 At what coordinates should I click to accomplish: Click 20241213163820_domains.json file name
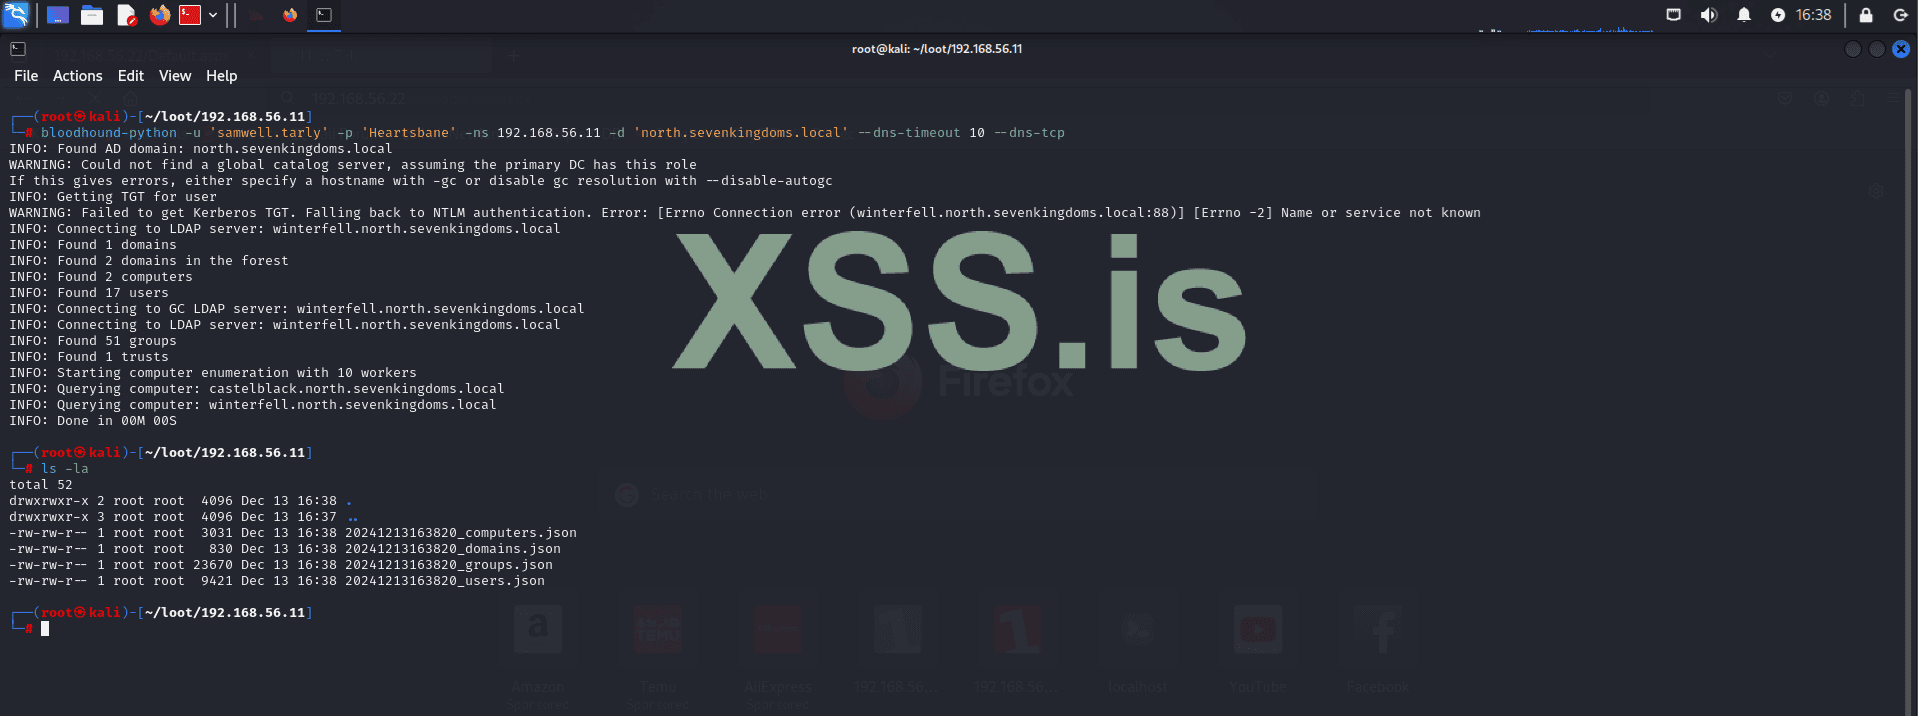(x=453, y=549)
